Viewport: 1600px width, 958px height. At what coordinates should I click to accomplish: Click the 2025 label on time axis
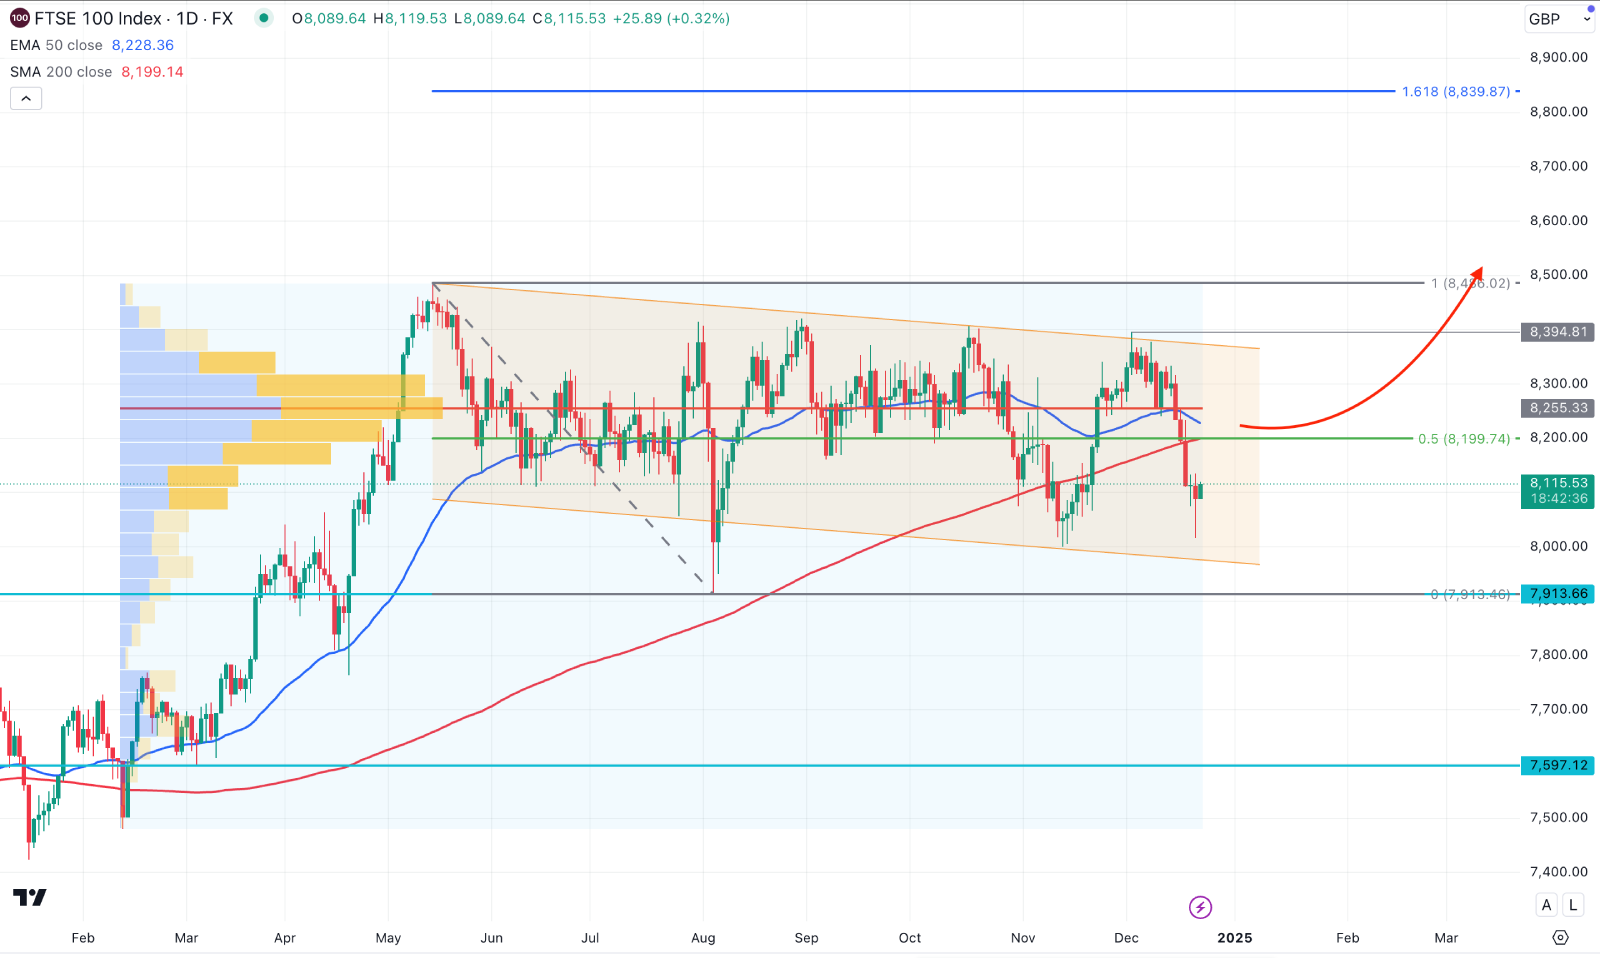tap(1235, 938)
